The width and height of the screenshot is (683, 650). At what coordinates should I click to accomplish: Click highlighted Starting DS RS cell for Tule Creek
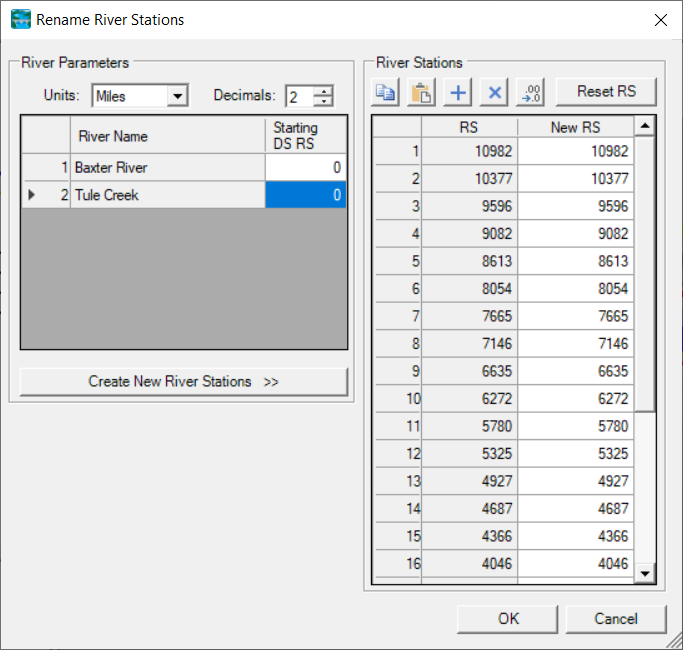(306, 195)
